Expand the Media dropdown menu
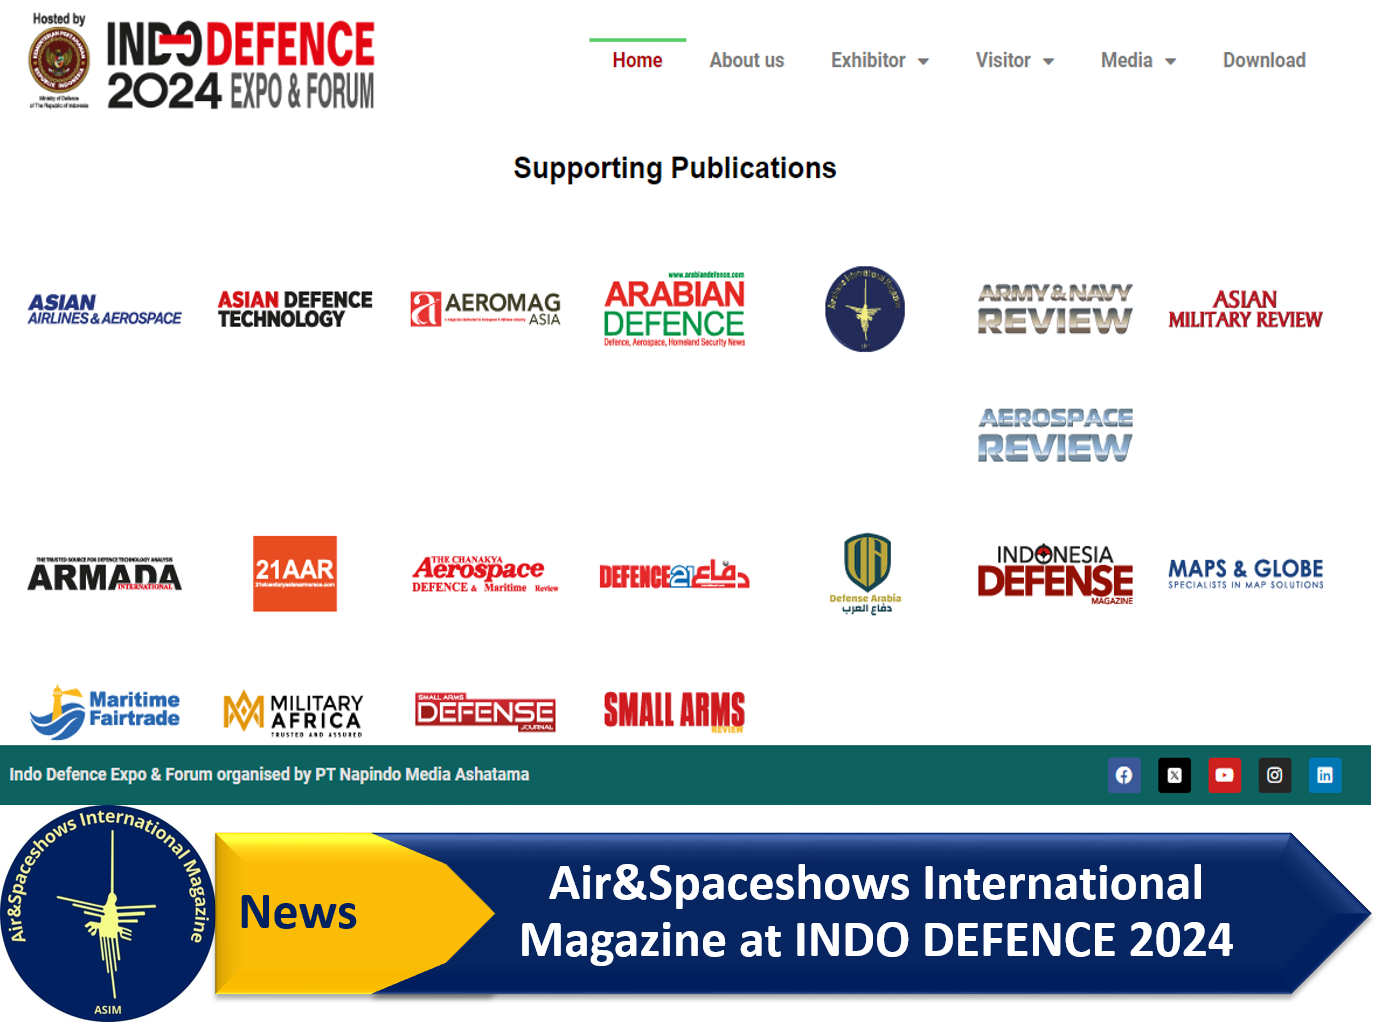Image resolution: width=1381 pixels, height=1022 pixels. click(1138, 60)
